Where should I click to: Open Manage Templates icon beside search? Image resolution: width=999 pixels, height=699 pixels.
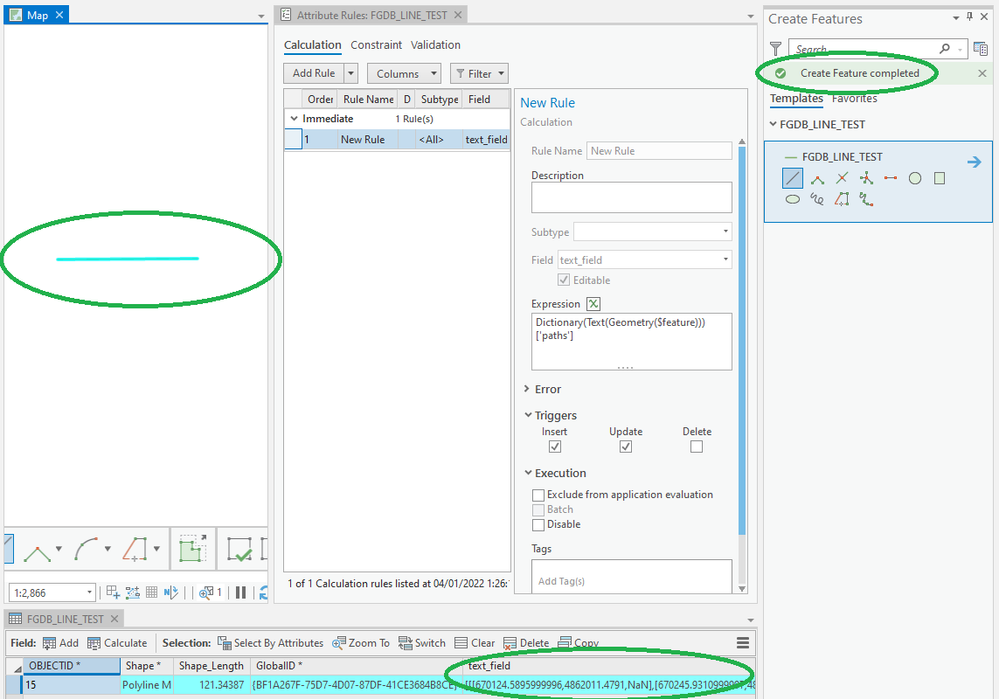click(981, 48)
